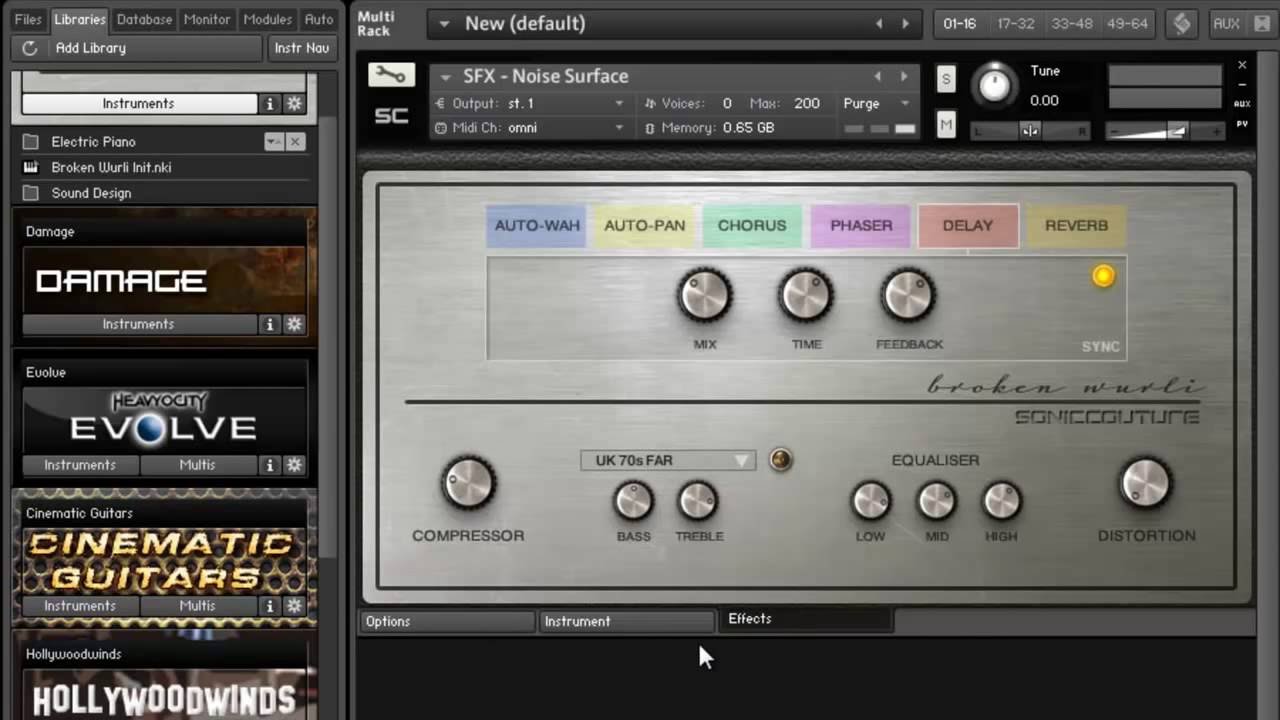The image size is (1280, 720).
Task: Open the UK 70s FAR cabinet dropdown
Action: (667, 460)
